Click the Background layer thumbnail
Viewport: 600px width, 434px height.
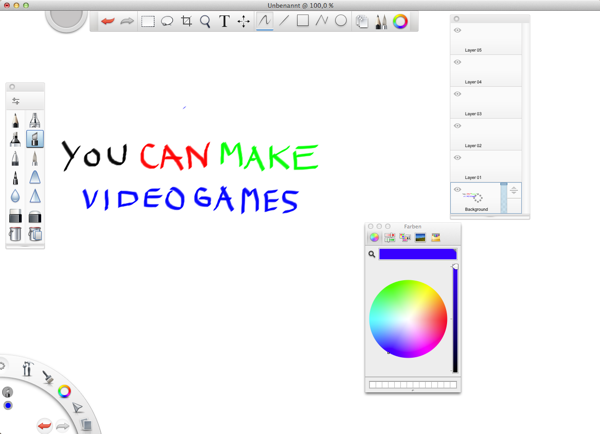tap(473, 197)
